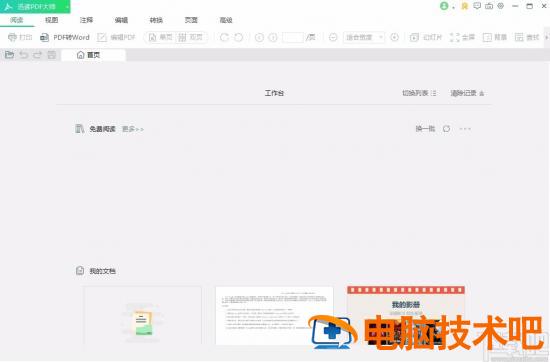Click the 免费阅读 books icon
This screenshot has height=362, width=550.
click(80, 129)
